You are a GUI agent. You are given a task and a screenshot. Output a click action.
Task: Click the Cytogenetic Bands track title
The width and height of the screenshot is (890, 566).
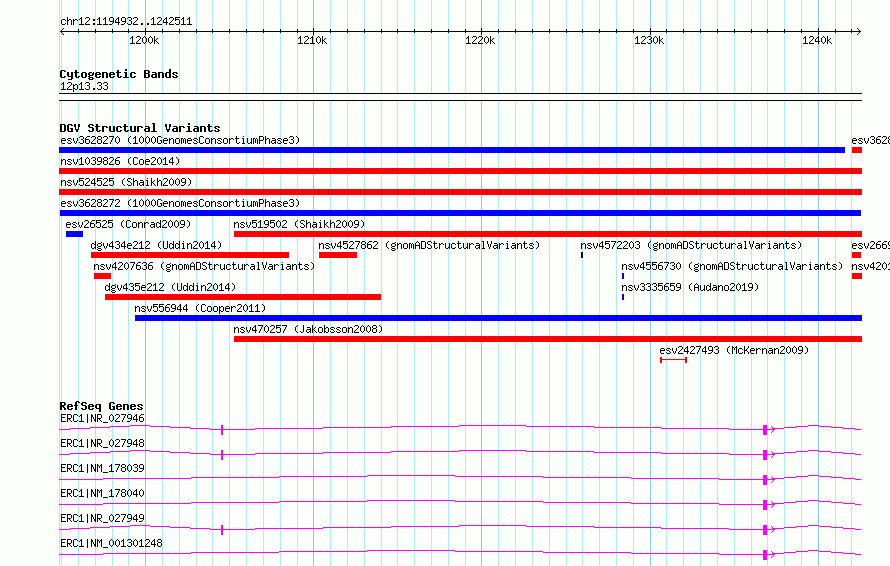(x=119, y=74)
